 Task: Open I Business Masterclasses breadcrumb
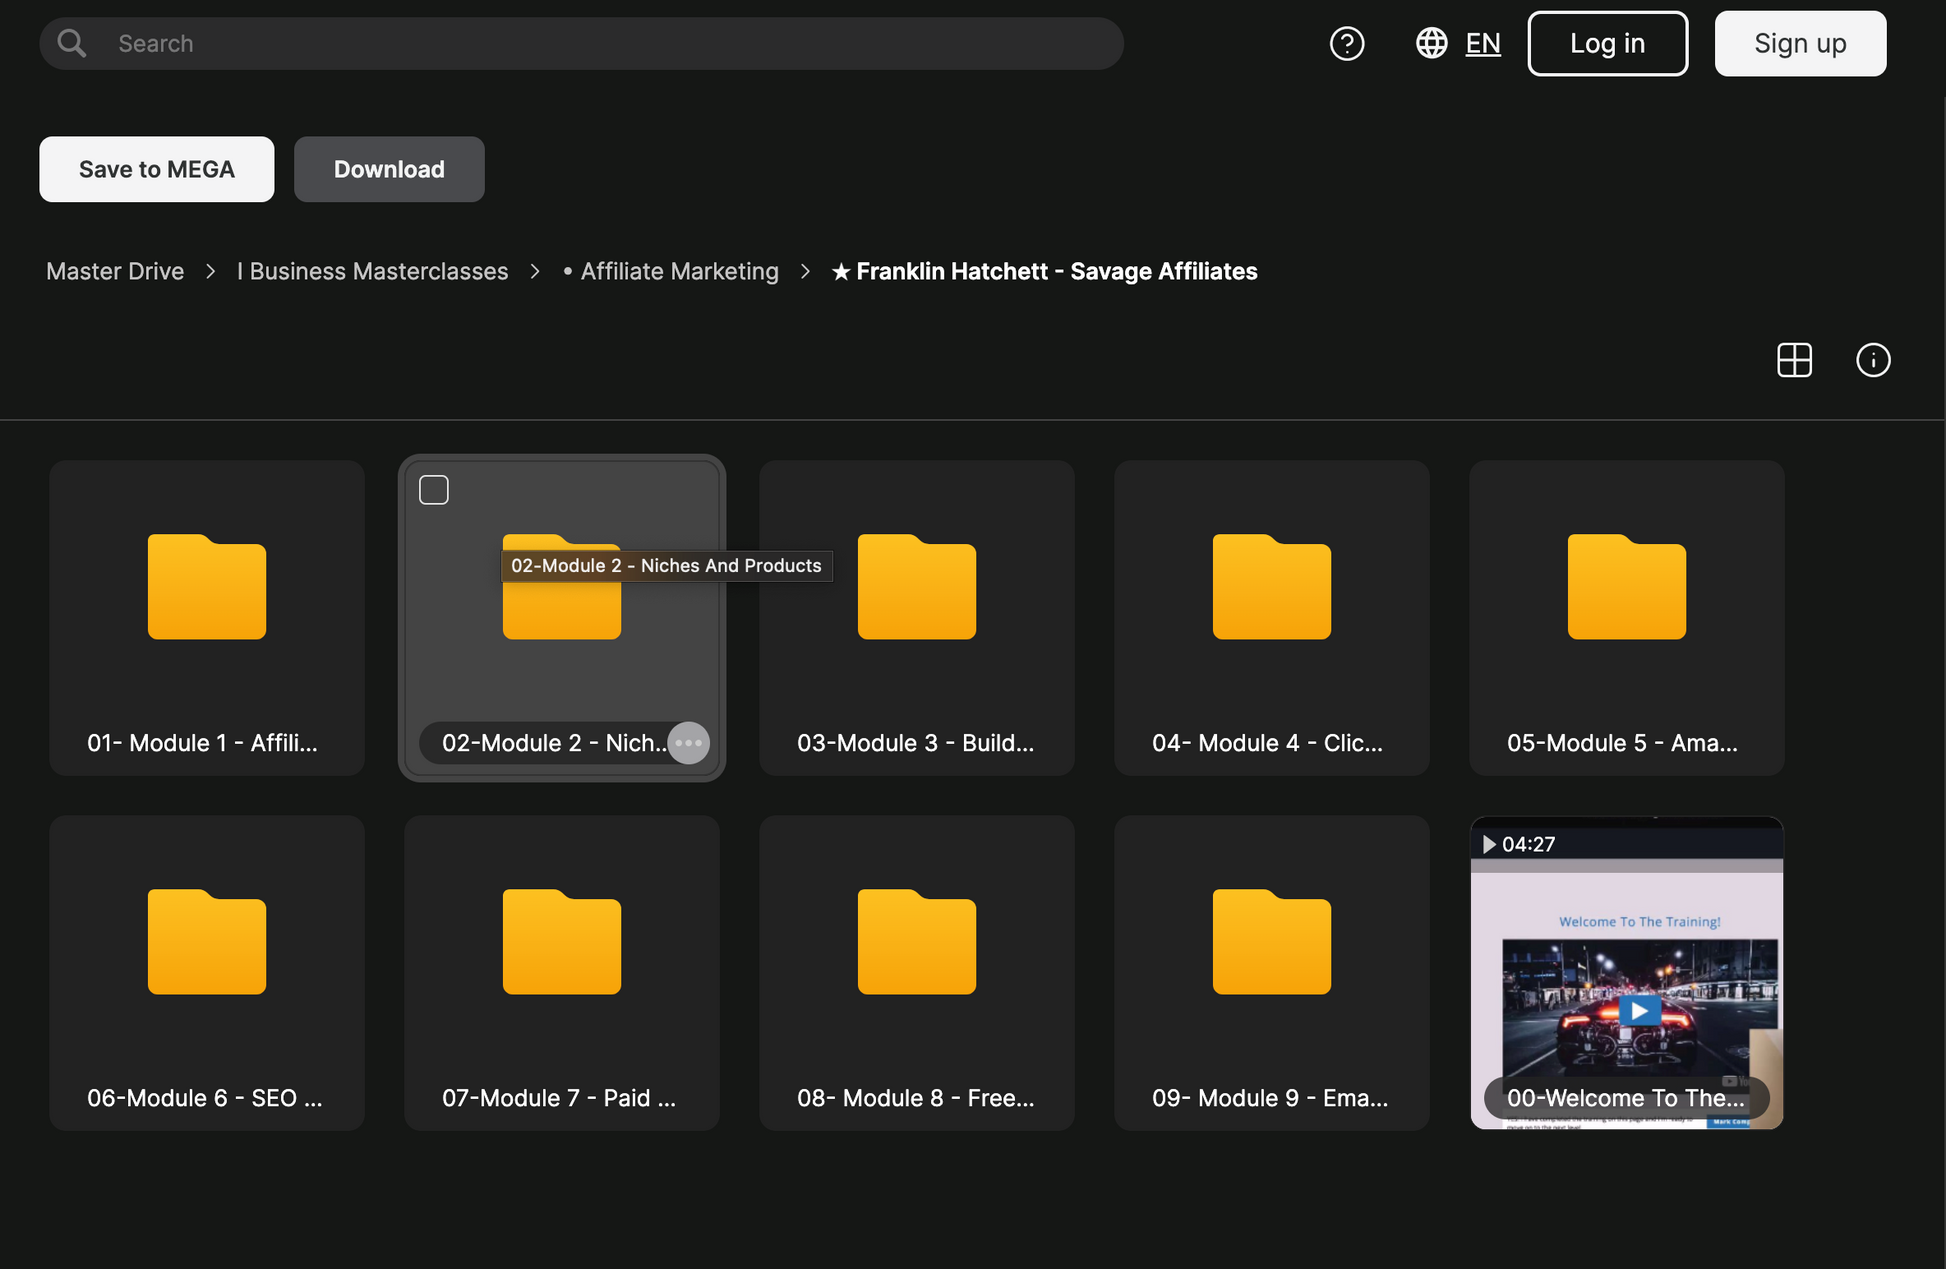coord(372,271)
